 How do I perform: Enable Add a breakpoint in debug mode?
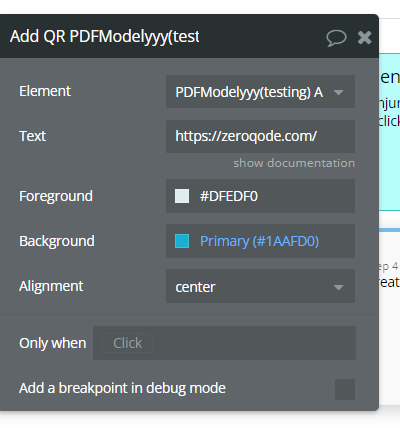[345, 389]
